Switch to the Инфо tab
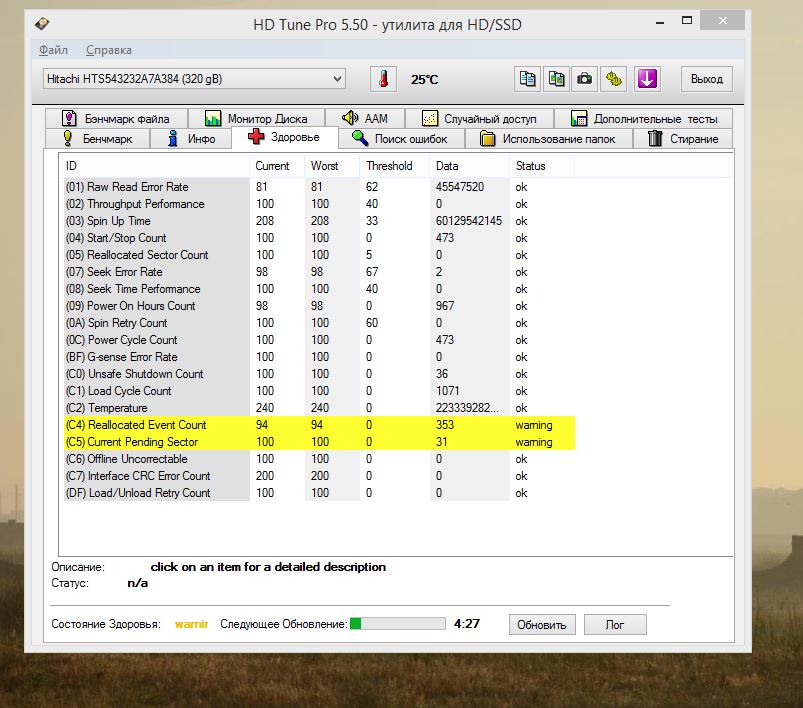The image size is (803, 708). pyautogui.click(x=191, y=139)
